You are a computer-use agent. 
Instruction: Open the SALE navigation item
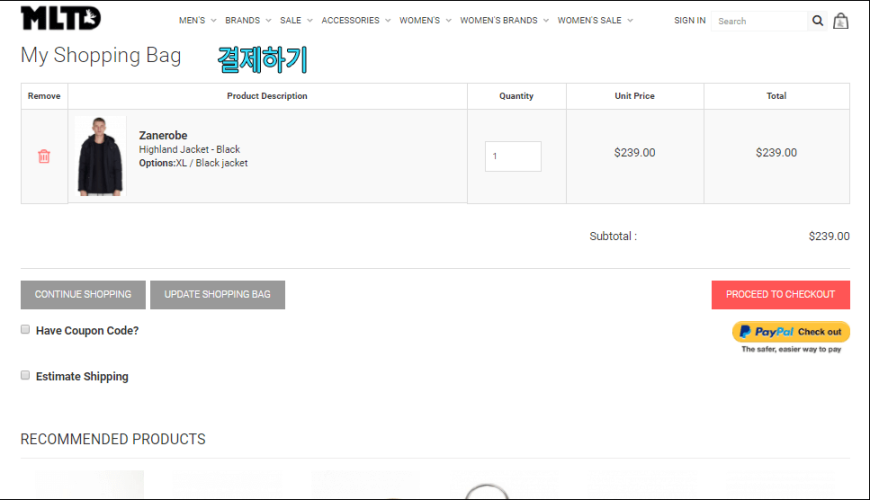(291, 21)
